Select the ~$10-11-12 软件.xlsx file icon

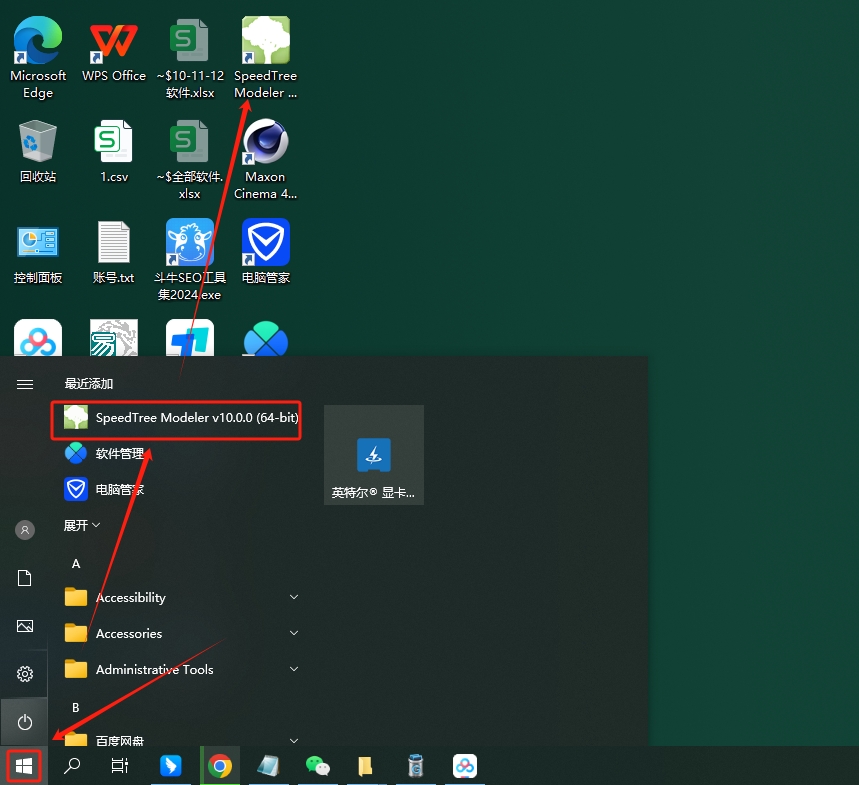pyautogui.click(x=190, y=58)
